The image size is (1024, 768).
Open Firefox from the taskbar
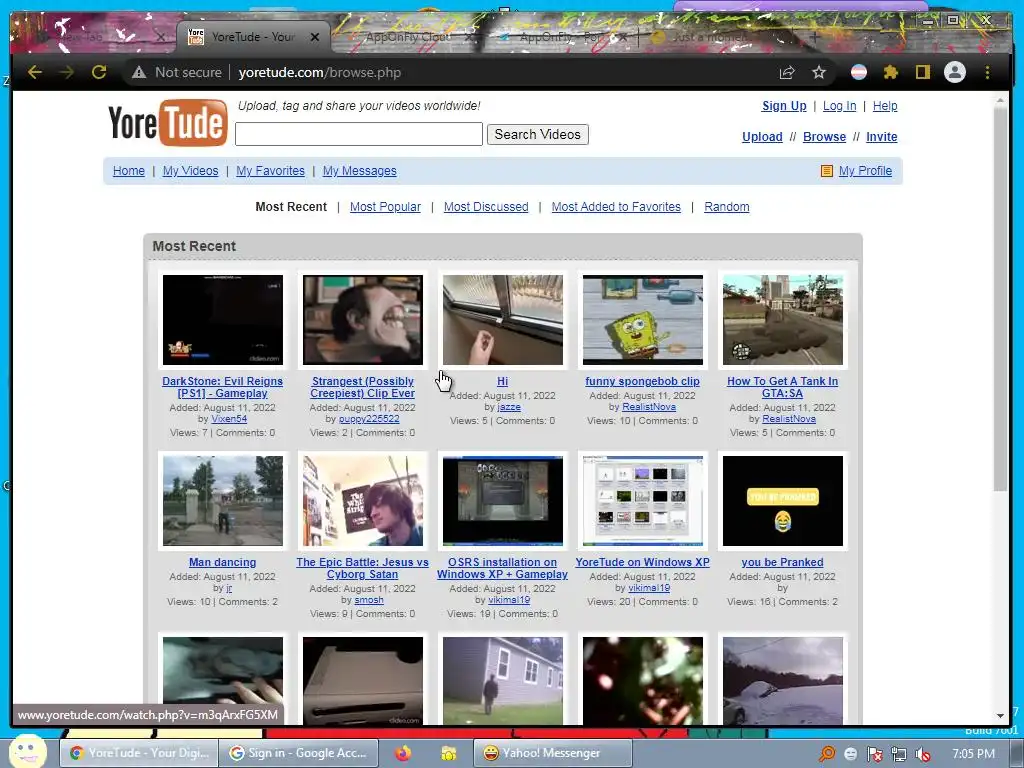coord(404,753)
